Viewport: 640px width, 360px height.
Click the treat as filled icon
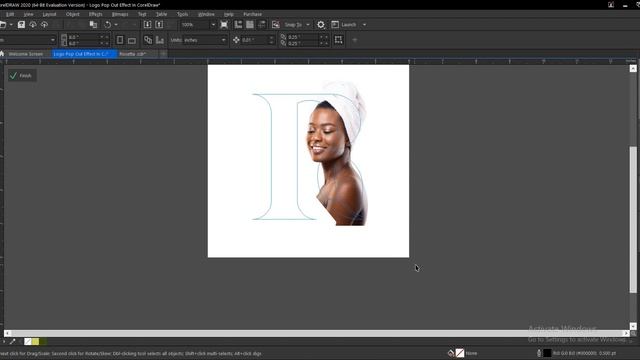(x=338, y=40)
